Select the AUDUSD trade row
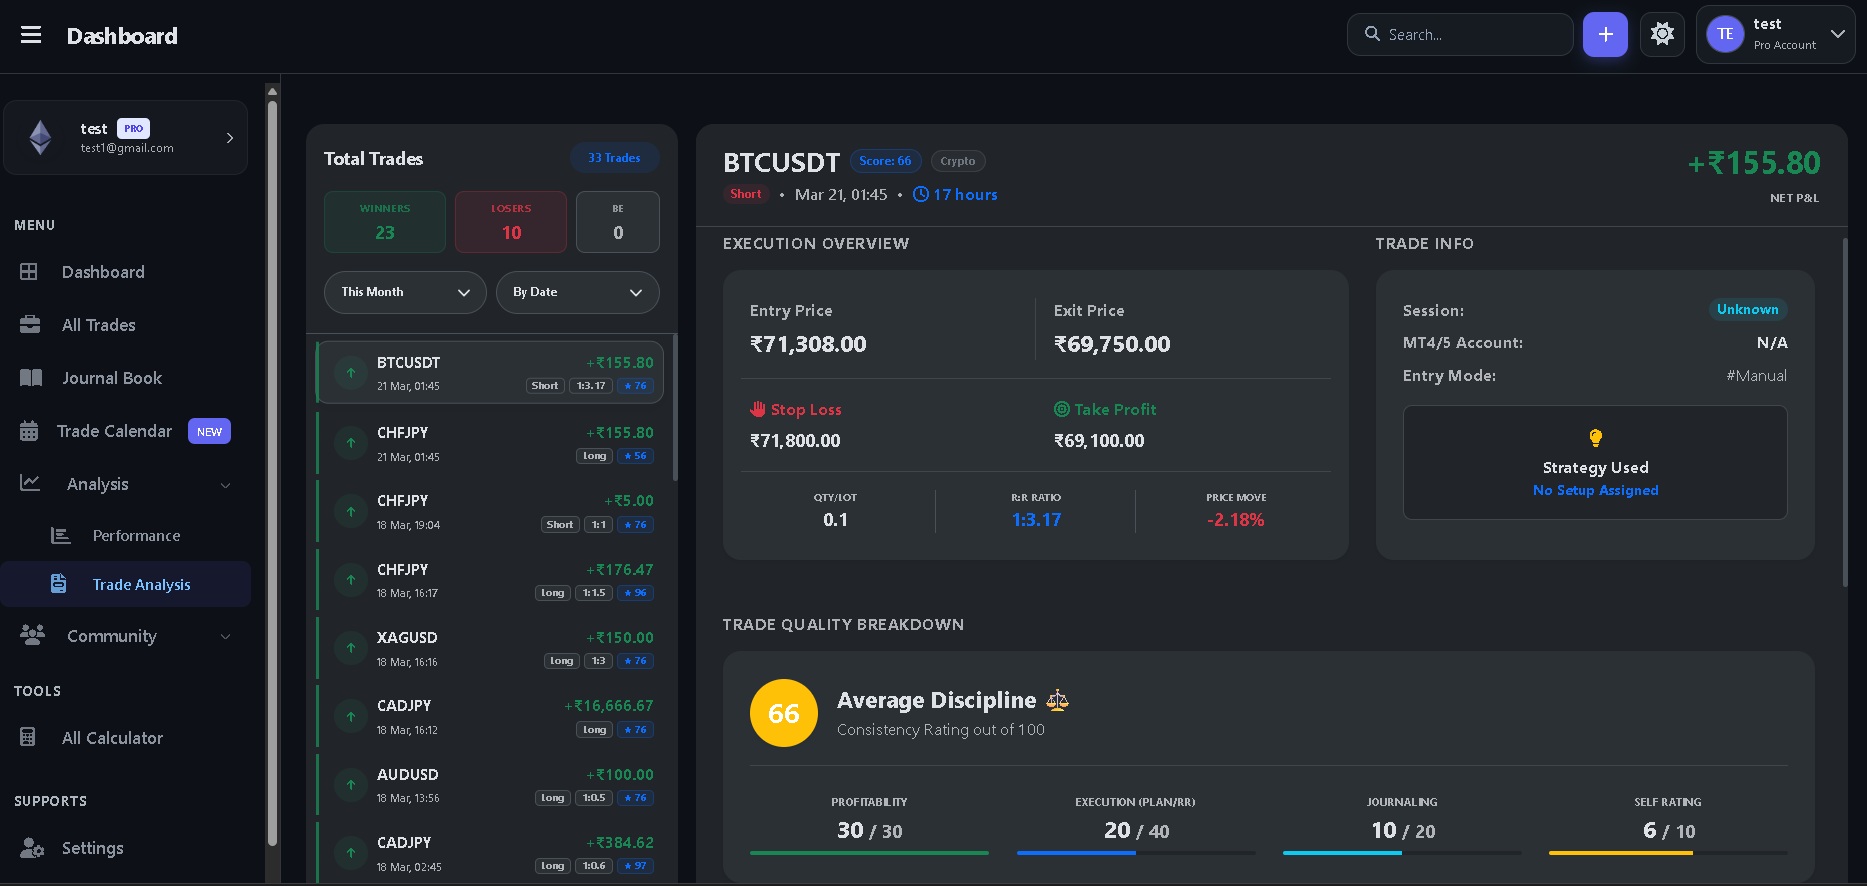Screen dimensions: 1867x886 (x=490, y=786)
